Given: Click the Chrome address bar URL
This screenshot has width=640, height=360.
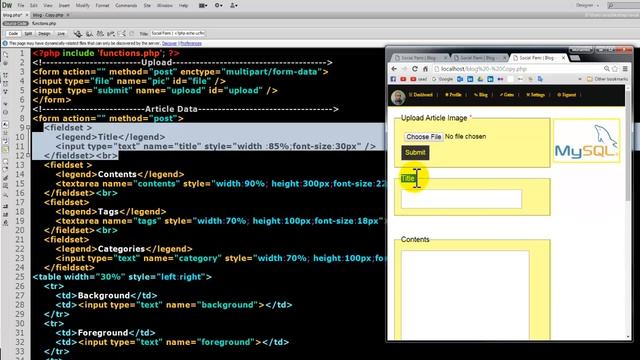Looking at the screenshot, I should click(x=484, y=69).
